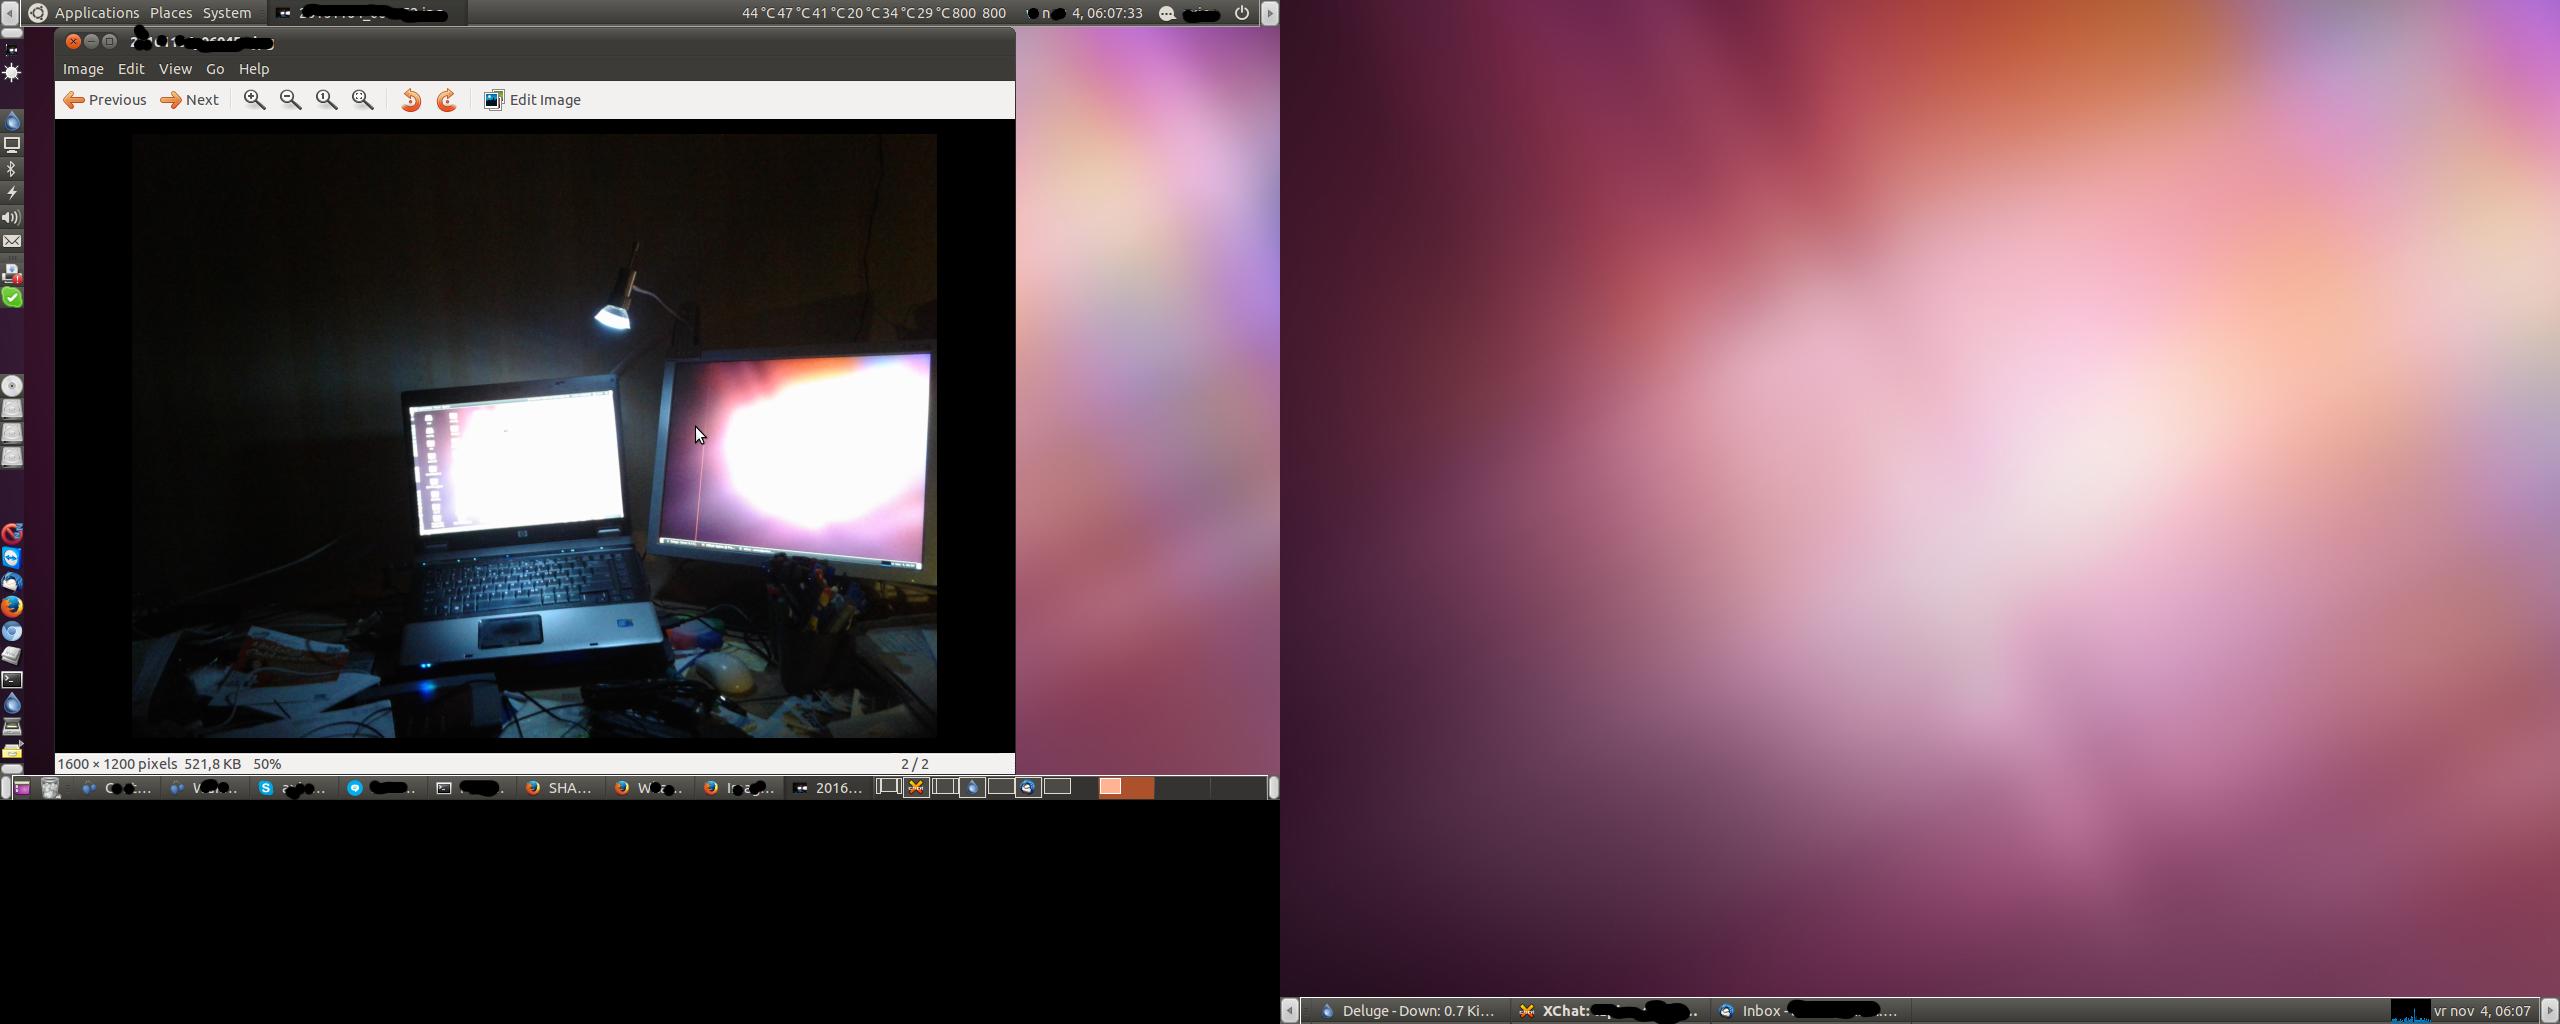2560x1024 pixels.
Task: Click the power button in top panel
Action: tap(1242, 13)
